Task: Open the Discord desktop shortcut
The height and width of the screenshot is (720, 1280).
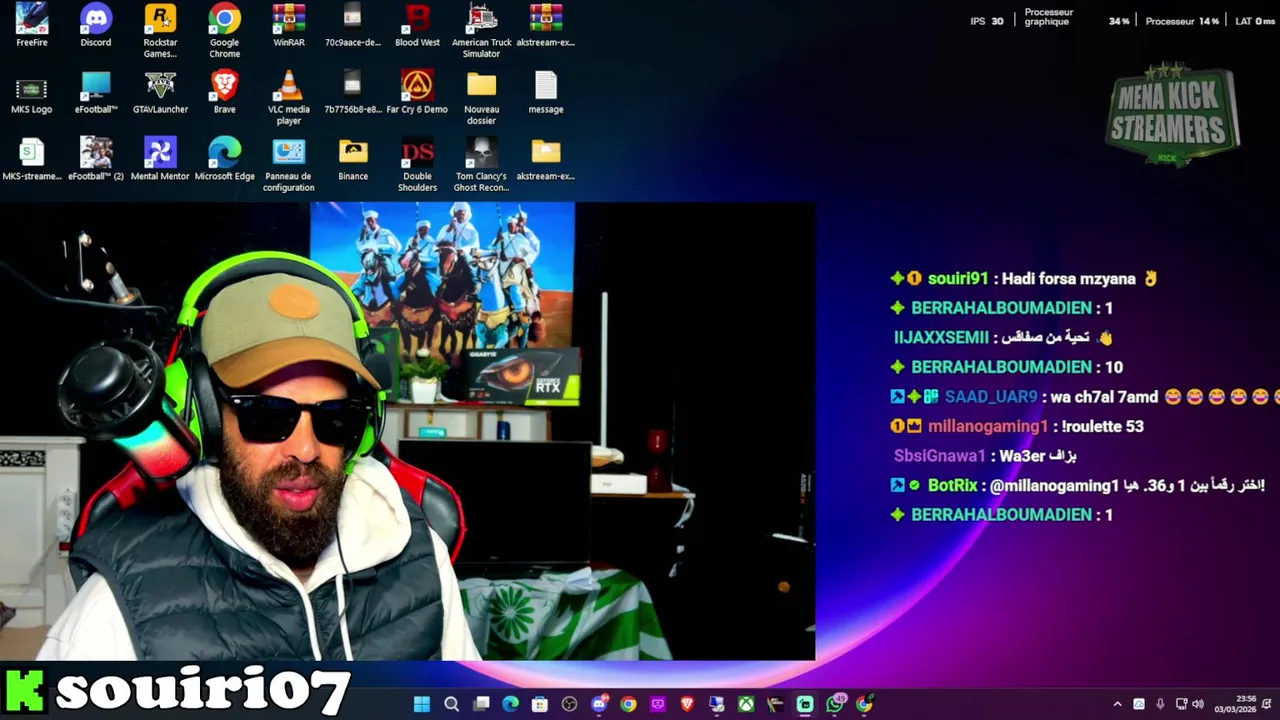Action: (x=96, y=26)
